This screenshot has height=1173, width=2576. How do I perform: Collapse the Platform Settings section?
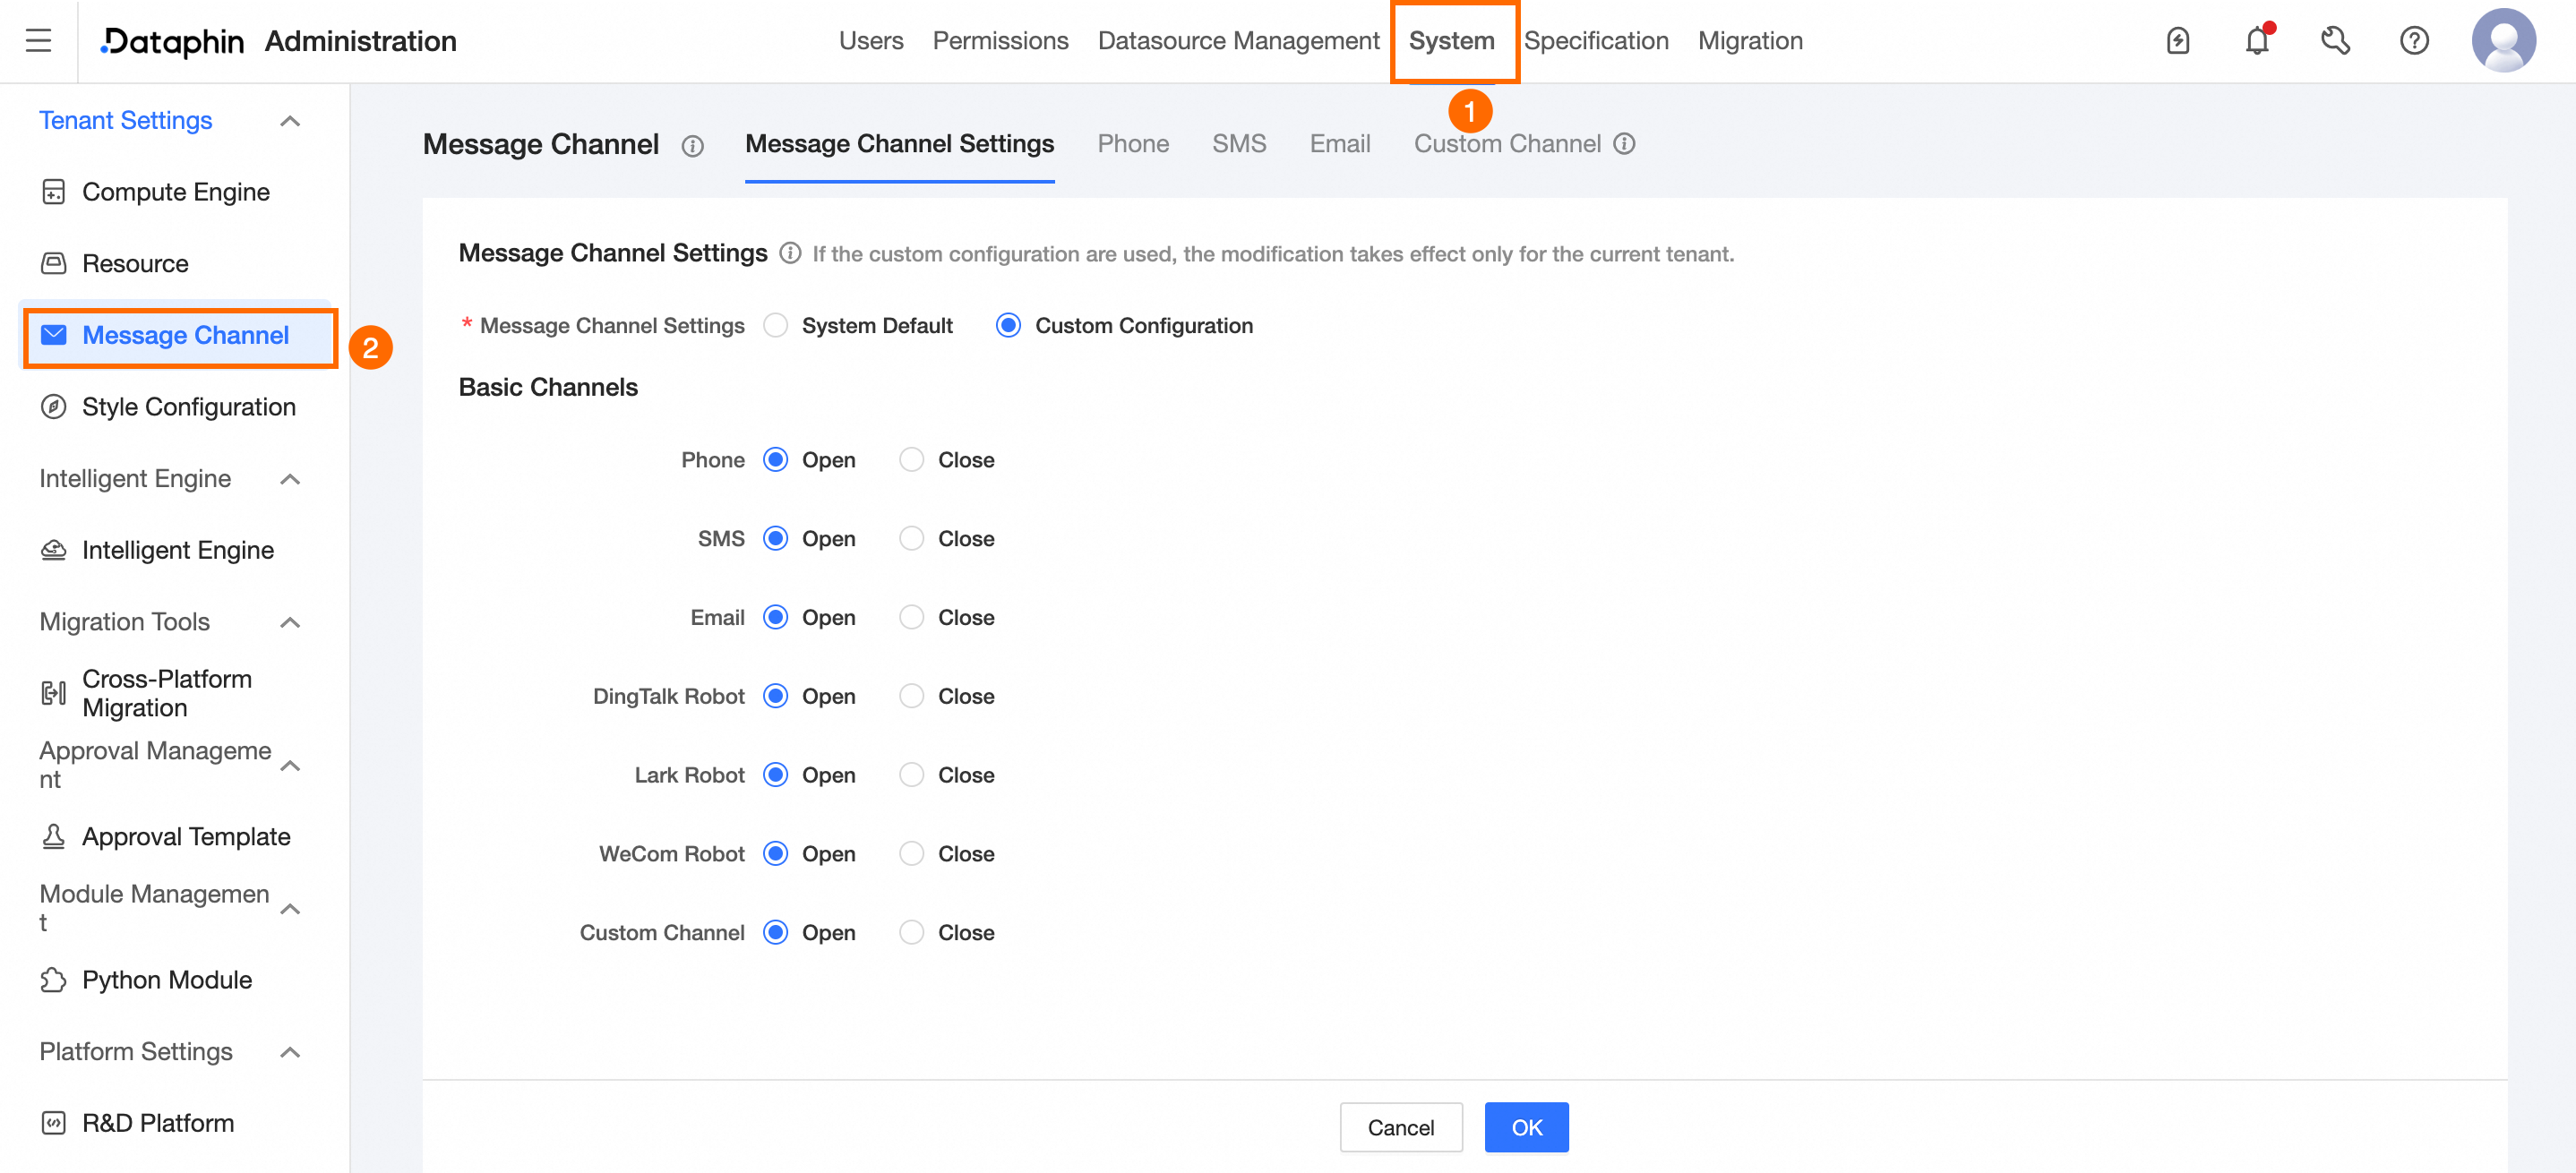tap(290, 1052)
